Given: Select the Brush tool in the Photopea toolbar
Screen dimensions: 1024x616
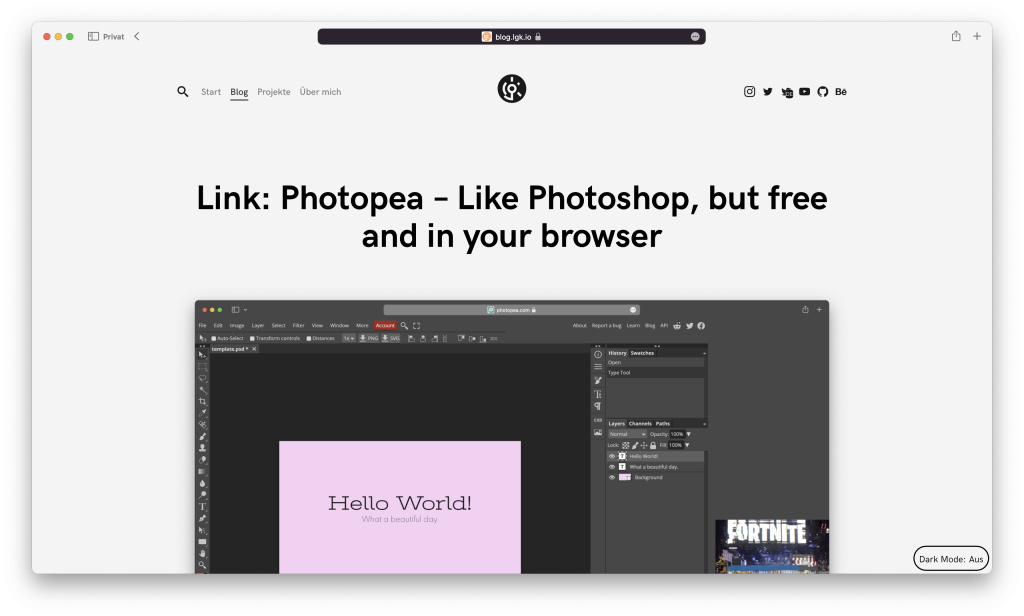Looking at the screenshot, I should pos(202,436).
